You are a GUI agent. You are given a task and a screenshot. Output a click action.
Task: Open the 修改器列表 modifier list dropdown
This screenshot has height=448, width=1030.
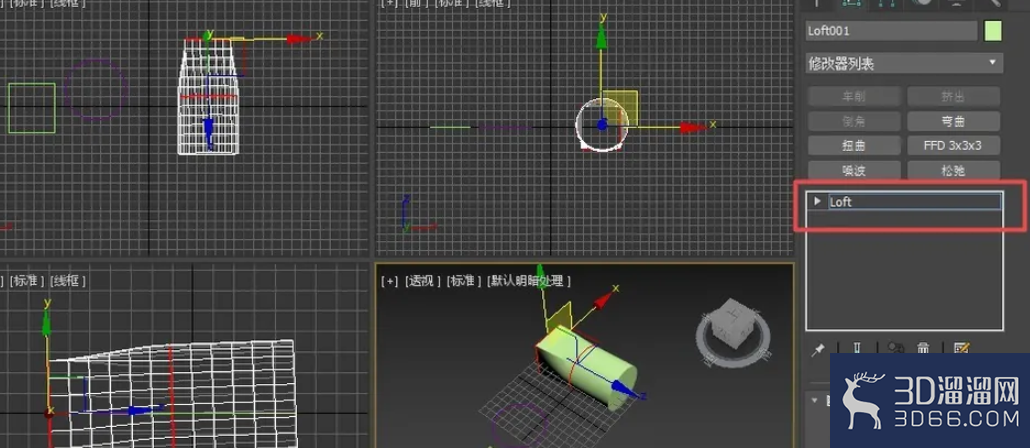pos(904,64)
